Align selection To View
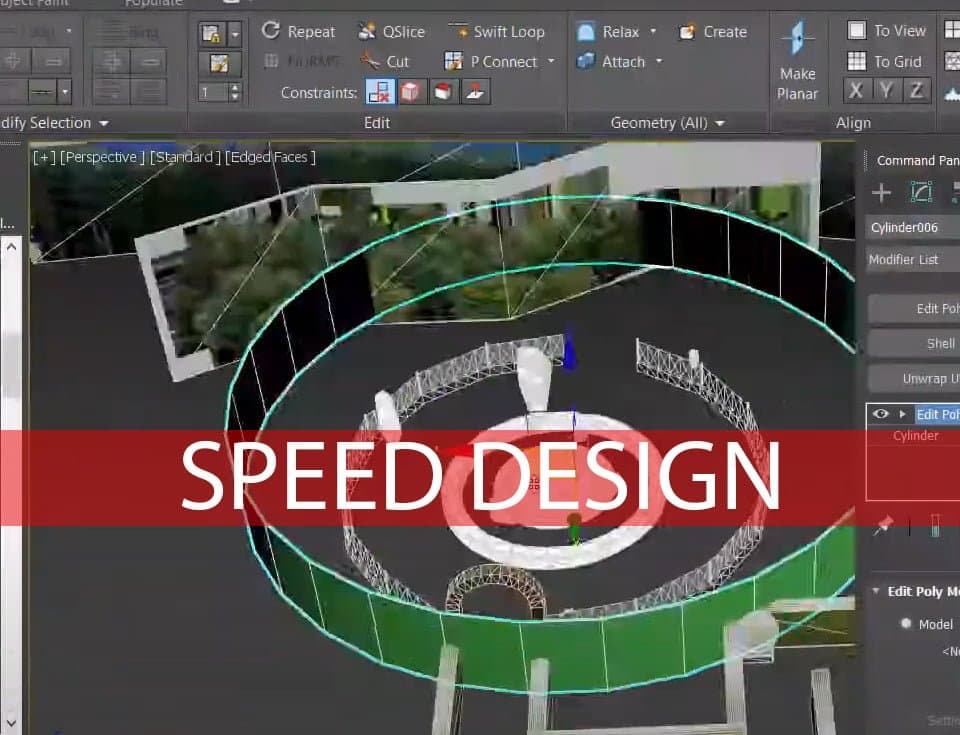 point(887,30)
